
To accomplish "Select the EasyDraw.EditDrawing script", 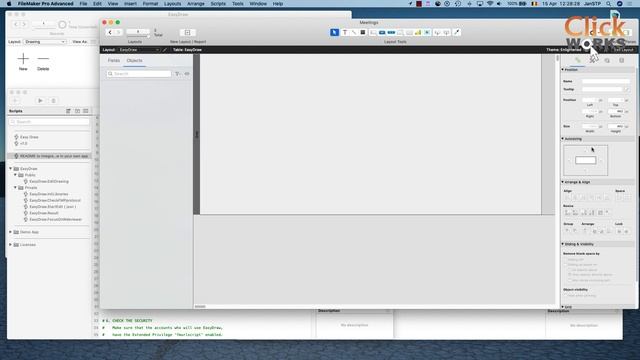I will [x=49, y=181].
